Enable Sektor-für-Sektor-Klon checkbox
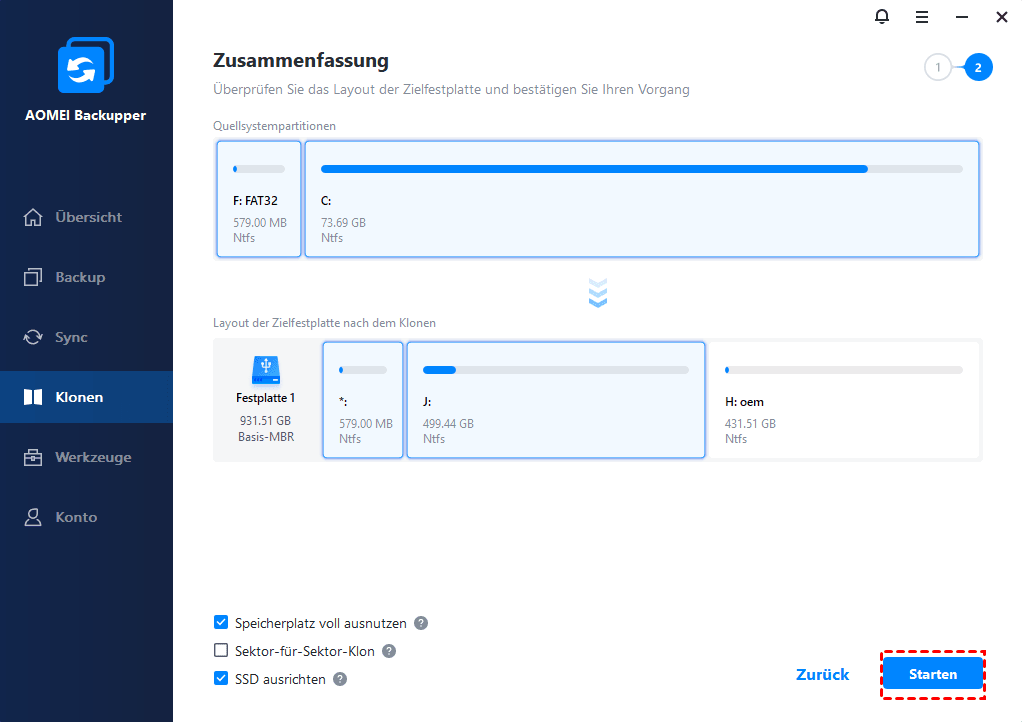This screenshot has width=1022, height=722. (x=221, y=650)
